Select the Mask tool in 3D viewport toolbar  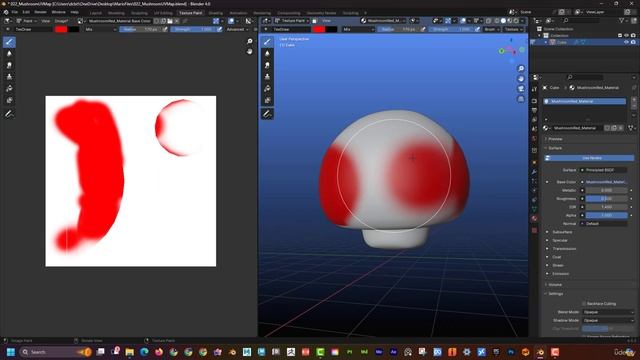(x=267, y=100)
